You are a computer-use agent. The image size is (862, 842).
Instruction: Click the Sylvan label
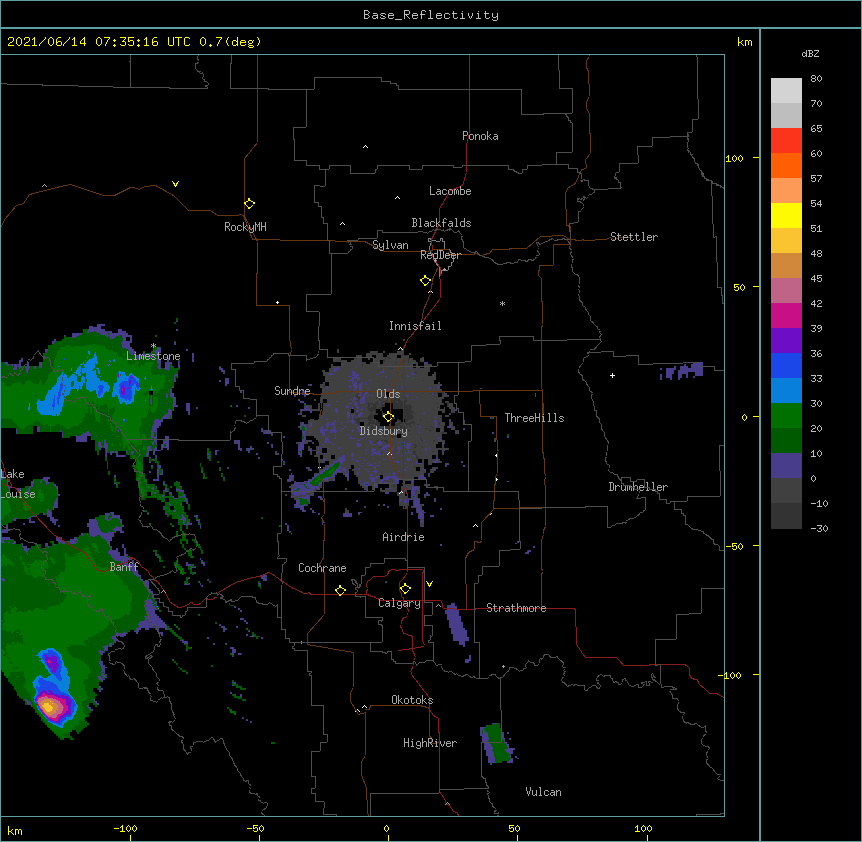tap(390, 245)
